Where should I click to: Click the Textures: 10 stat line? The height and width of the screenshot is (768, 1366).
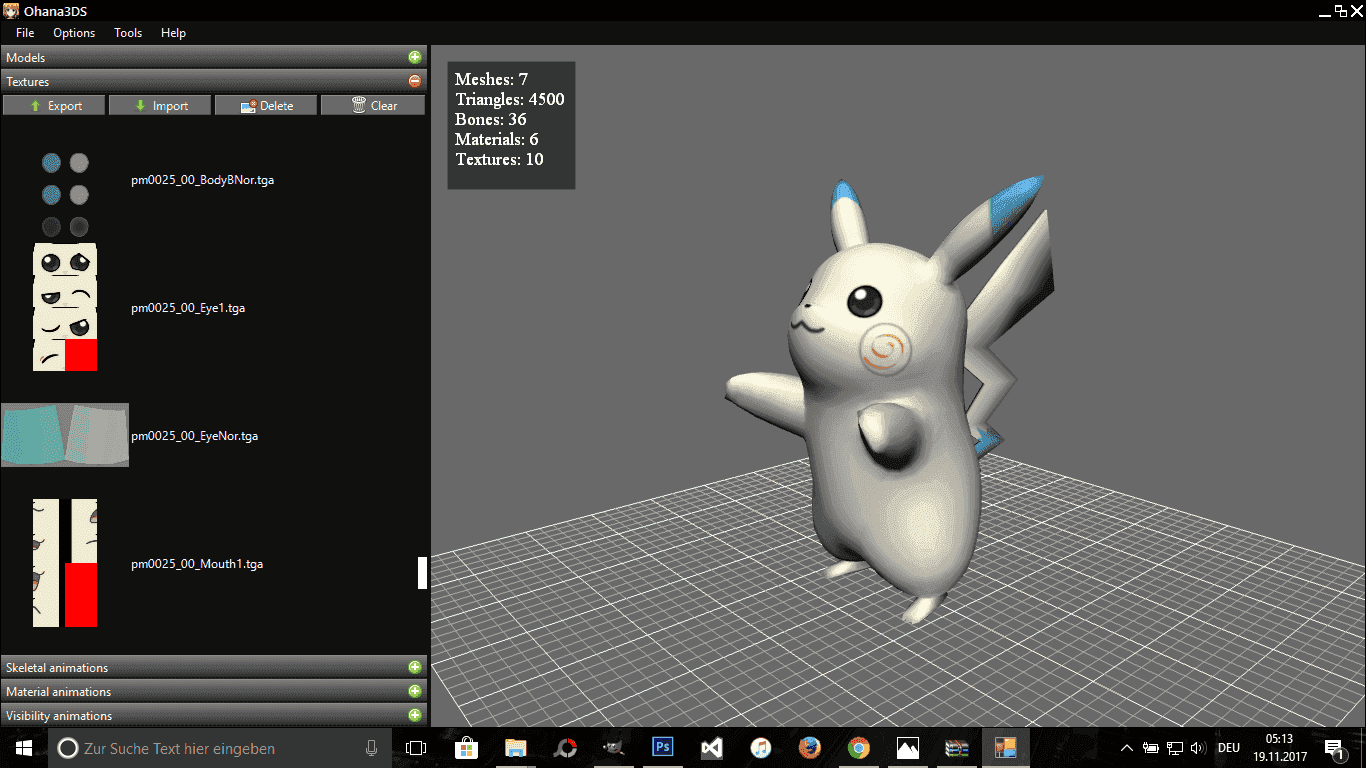[499, 159]
